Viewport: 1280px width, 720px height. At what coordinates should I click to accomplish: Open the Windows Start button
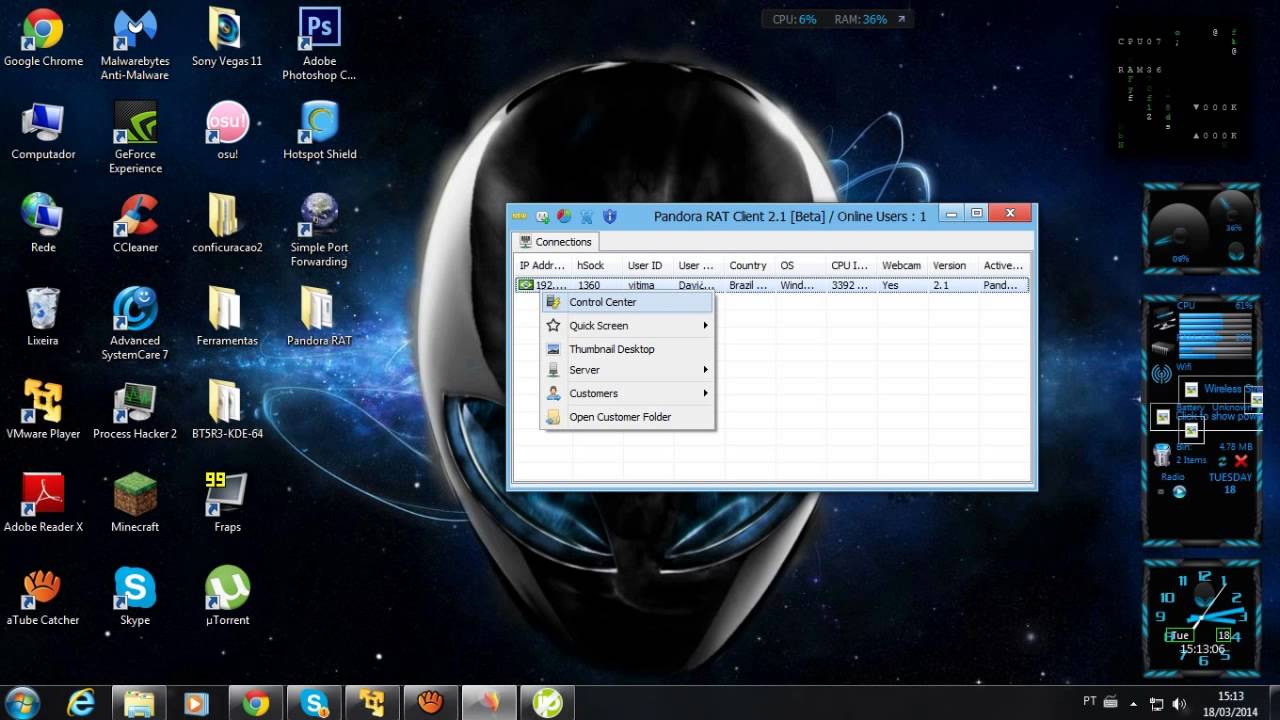pos(23,703)
